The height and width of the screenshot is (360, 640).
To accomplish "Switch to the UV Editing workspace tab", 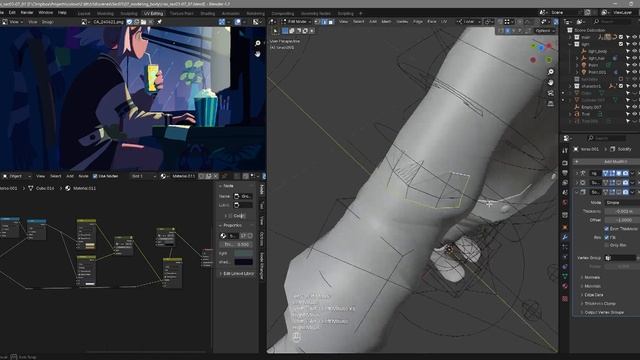I will 153,13.
